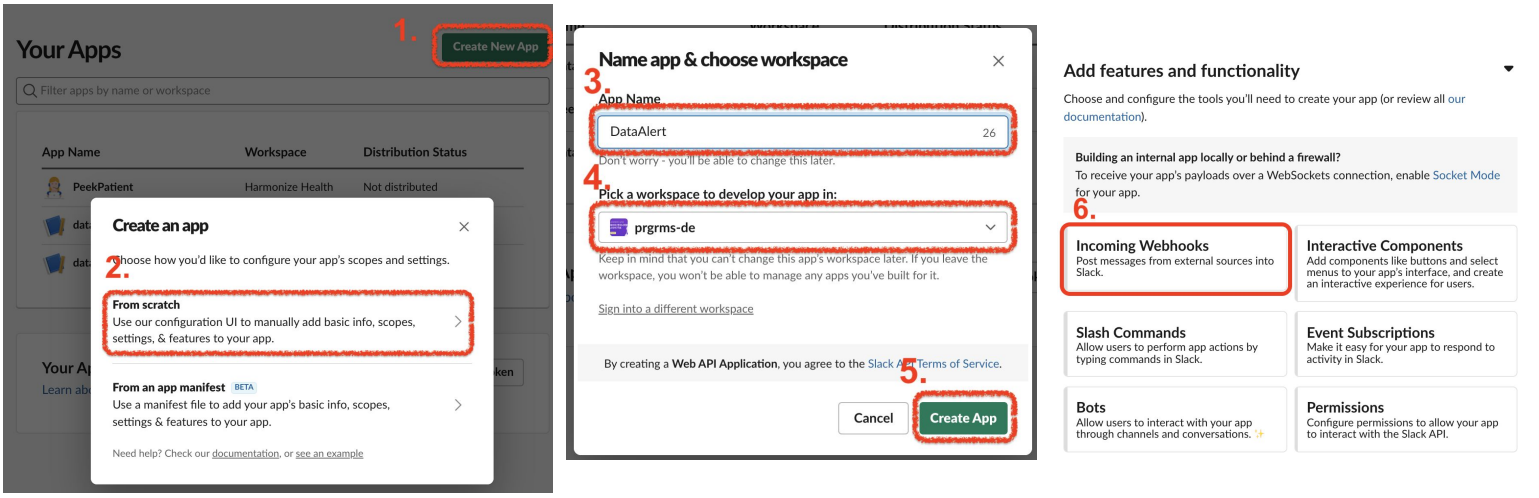Click the prgrms-de workspace icon

coord(618,227)
